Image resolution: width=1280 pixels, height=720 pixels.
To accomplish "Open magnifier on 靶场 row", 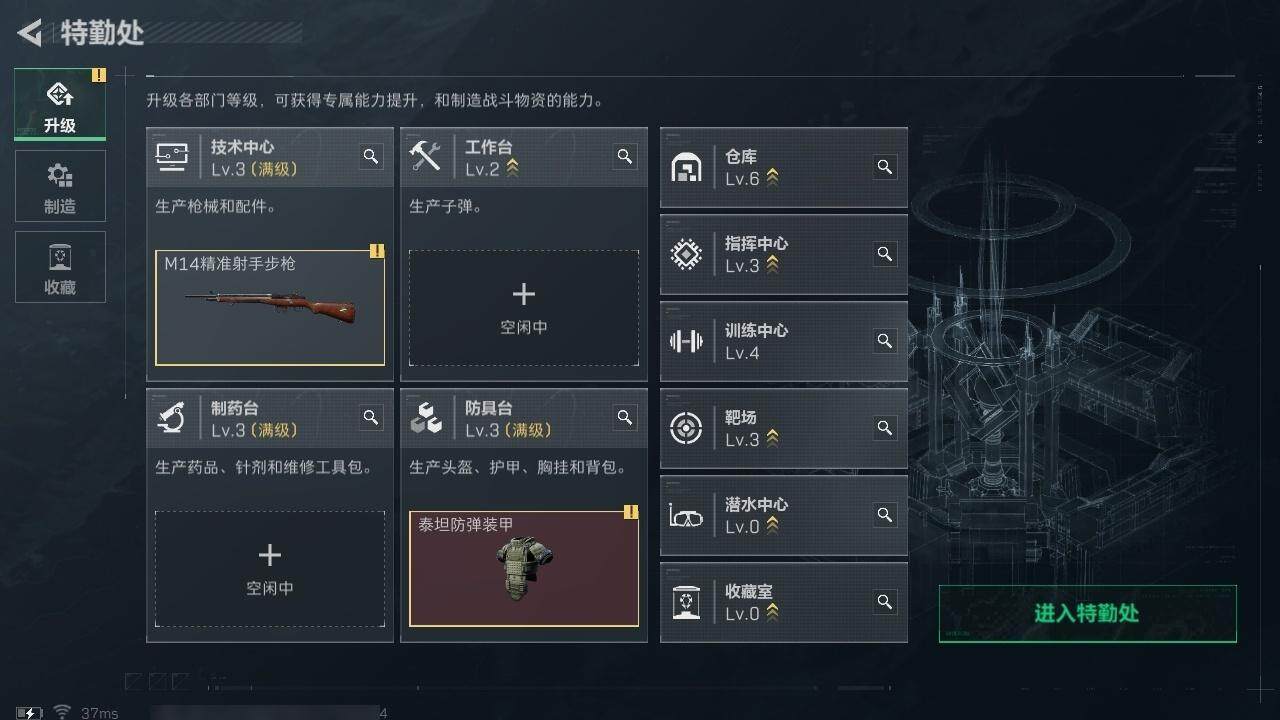I will 885,427.
